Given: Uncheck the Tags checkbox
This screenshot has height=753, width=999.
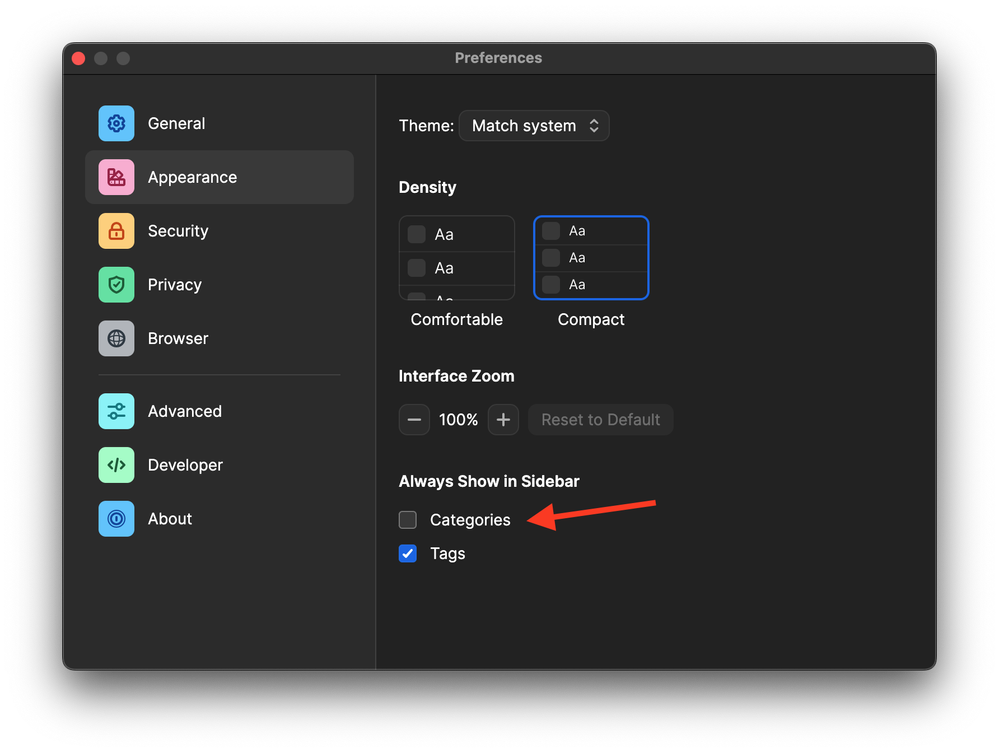Looking at the screenshot, I should pyautogui.click(x=408, y=554).
